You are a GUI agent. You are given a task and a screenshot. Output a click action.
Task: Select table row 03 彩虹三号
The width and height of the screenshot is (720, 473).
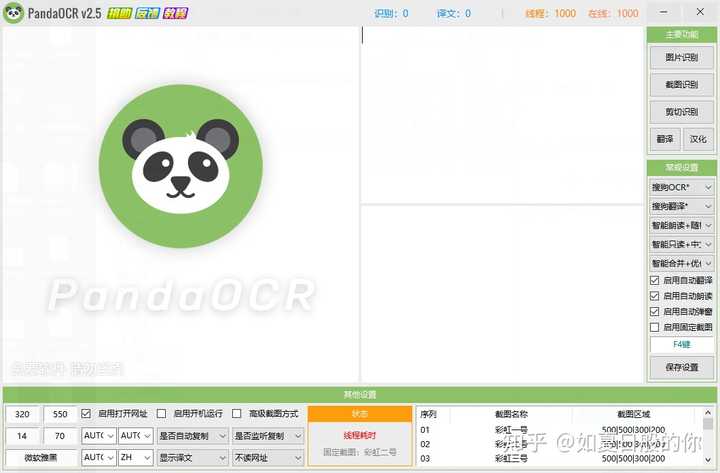point(559,458)
